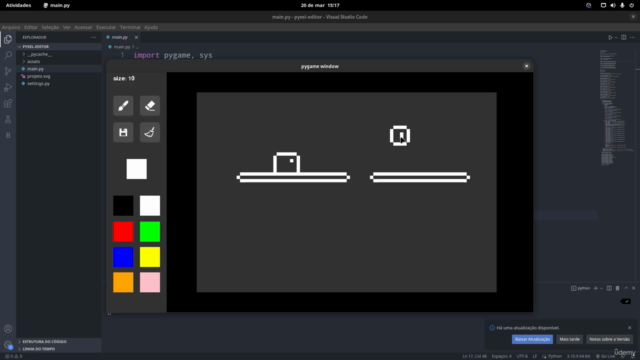The height and width of the screenshot is (360, 640).
Task: Click the Ln 17, Col 48 status entry
Action: pos(474,356)
